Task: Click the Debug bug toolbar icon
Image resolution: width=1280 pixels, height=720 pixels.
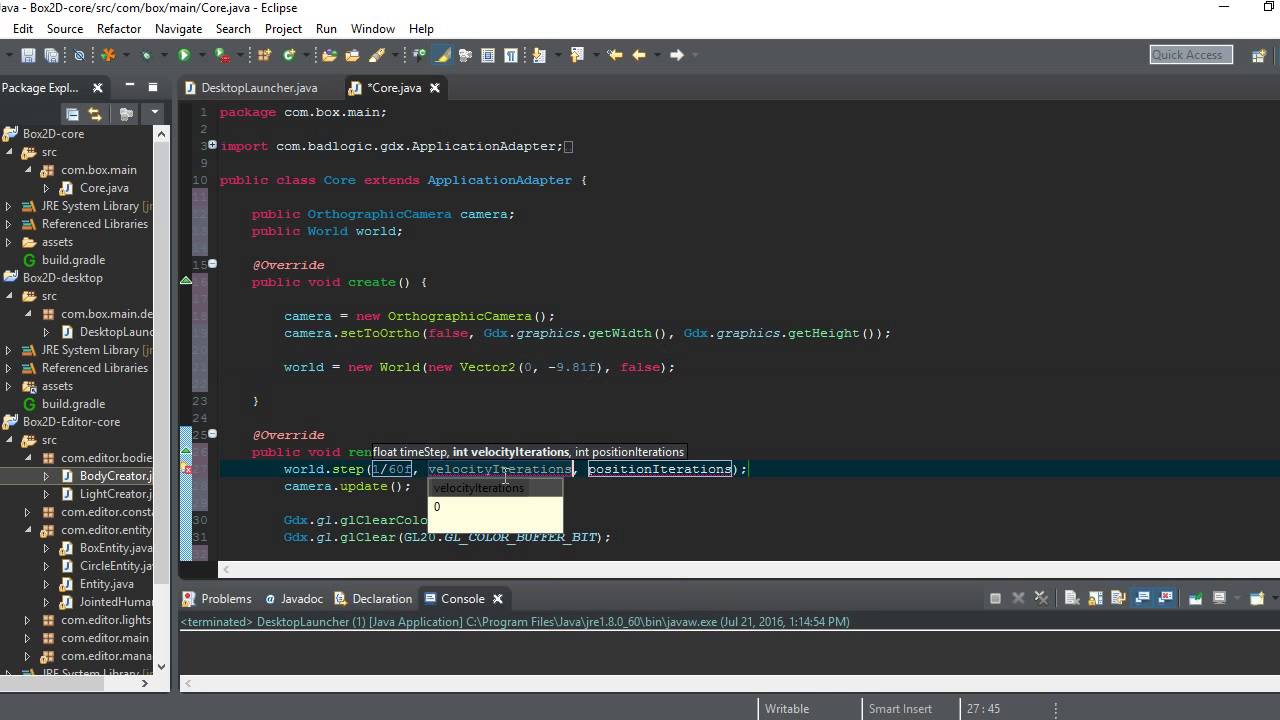Action: (146, 55)
